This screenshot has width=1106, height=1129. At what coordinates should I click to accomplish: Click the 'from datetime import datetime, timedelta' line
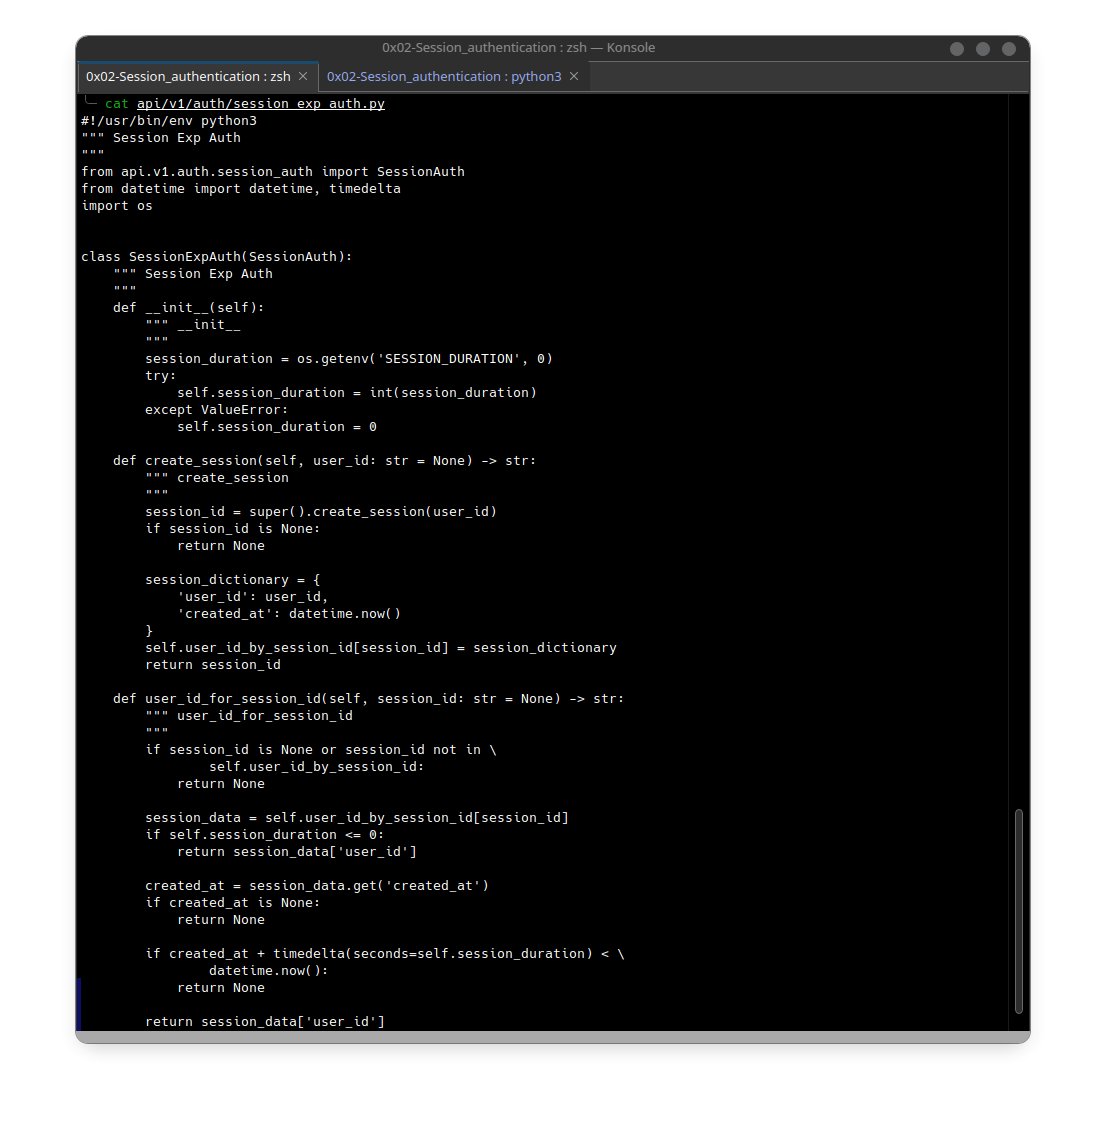pyautogui.click(x=241, y=189)
